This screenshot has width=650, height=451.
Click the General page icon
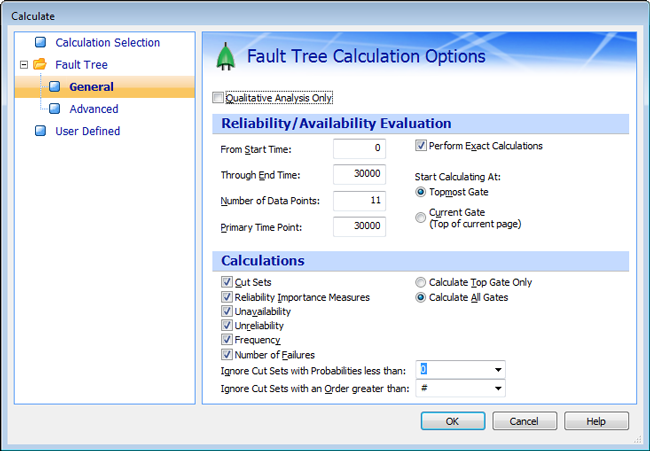(55, 87)
